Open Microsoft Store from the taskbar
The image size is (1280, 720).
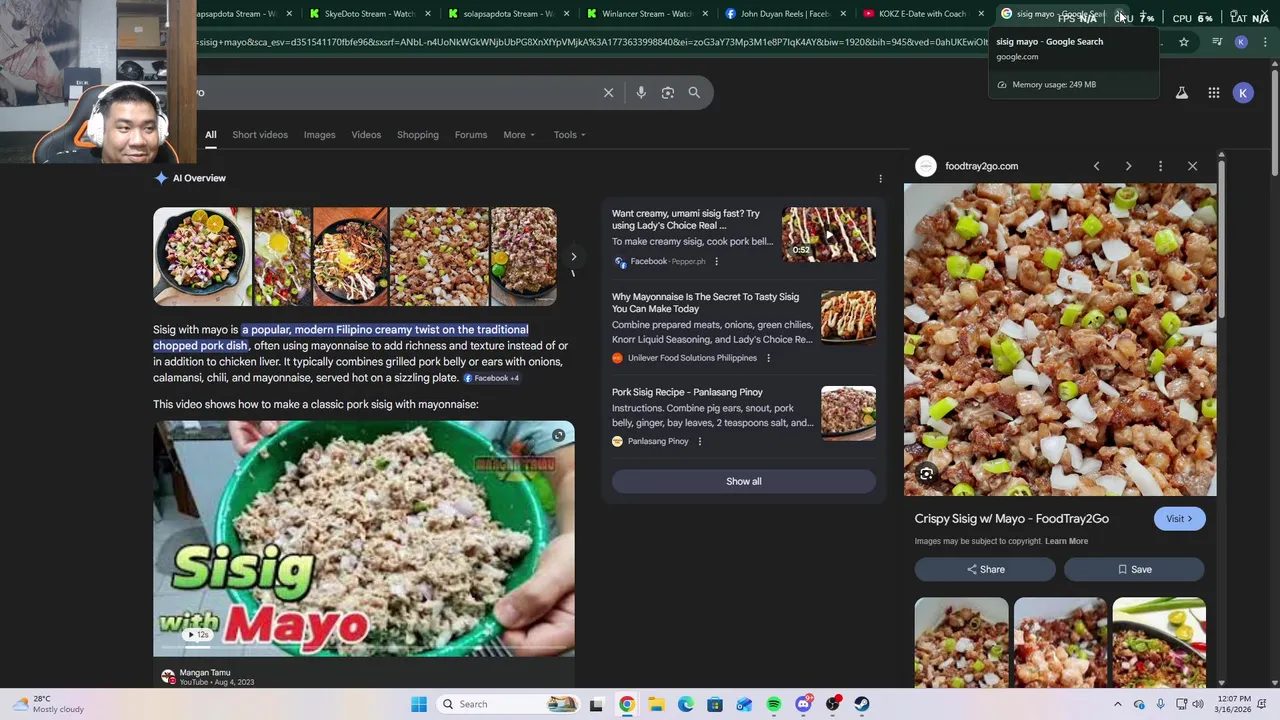point(715,704)
